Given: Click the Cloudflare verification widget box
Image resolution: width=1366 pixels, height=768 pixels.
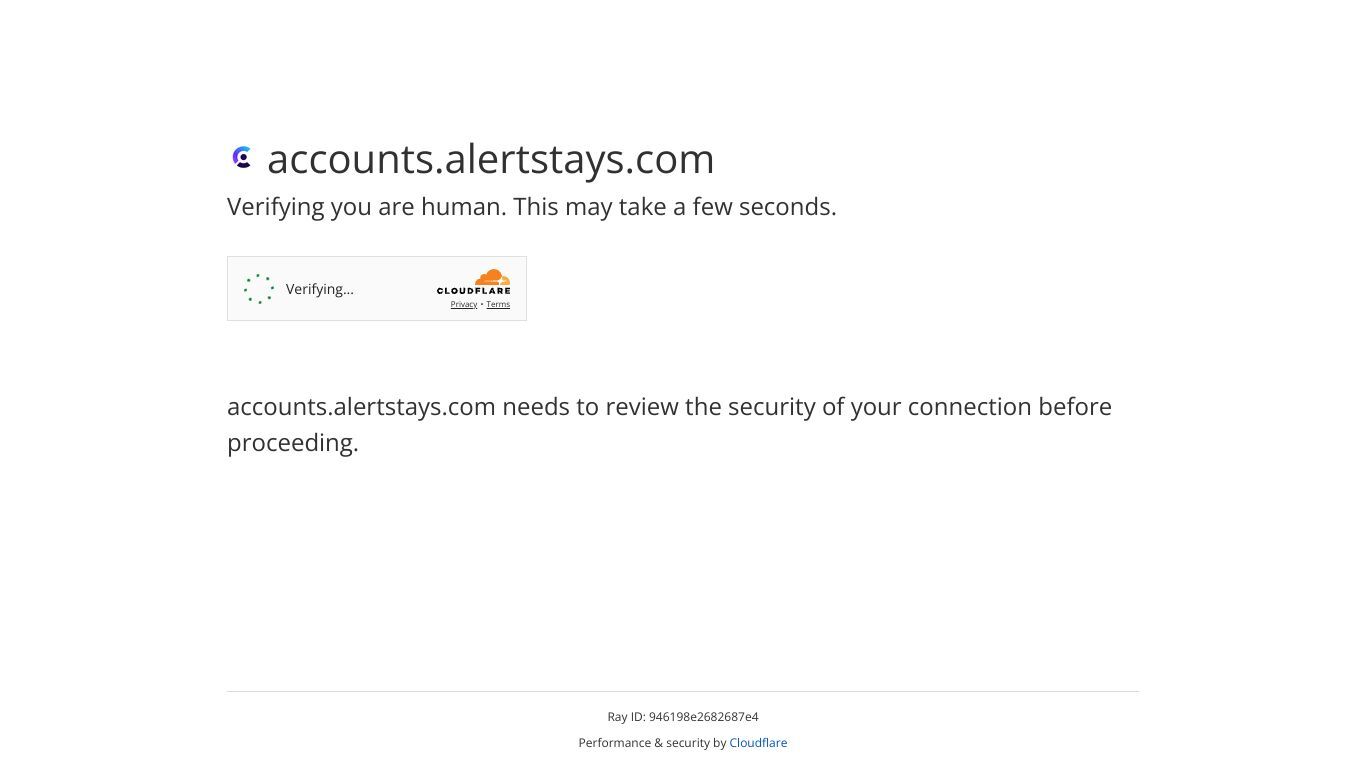Looking at the screenshot, I should tap(377, 289).
